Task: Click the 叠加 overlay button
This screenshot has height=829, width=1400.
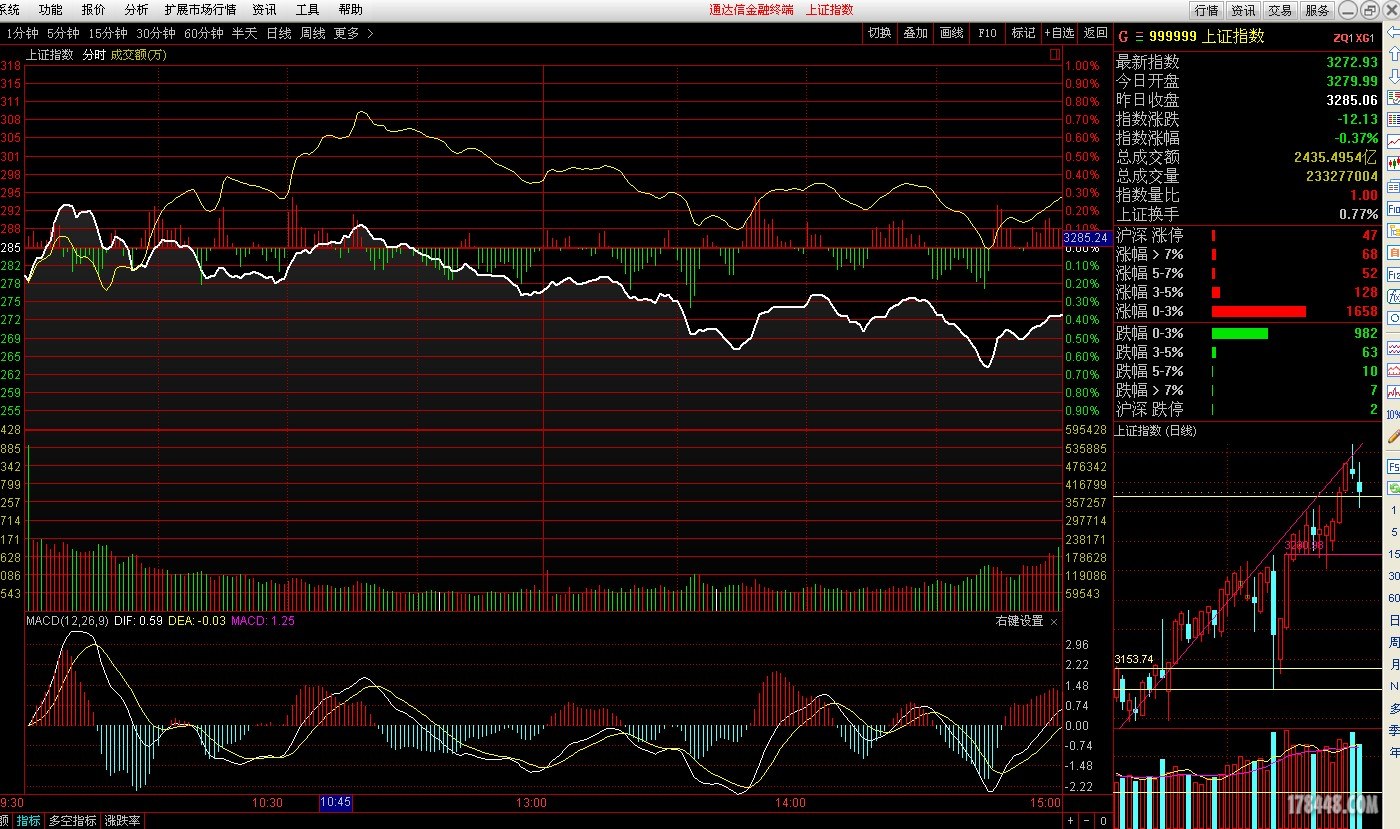Action: tap(915, 33)
